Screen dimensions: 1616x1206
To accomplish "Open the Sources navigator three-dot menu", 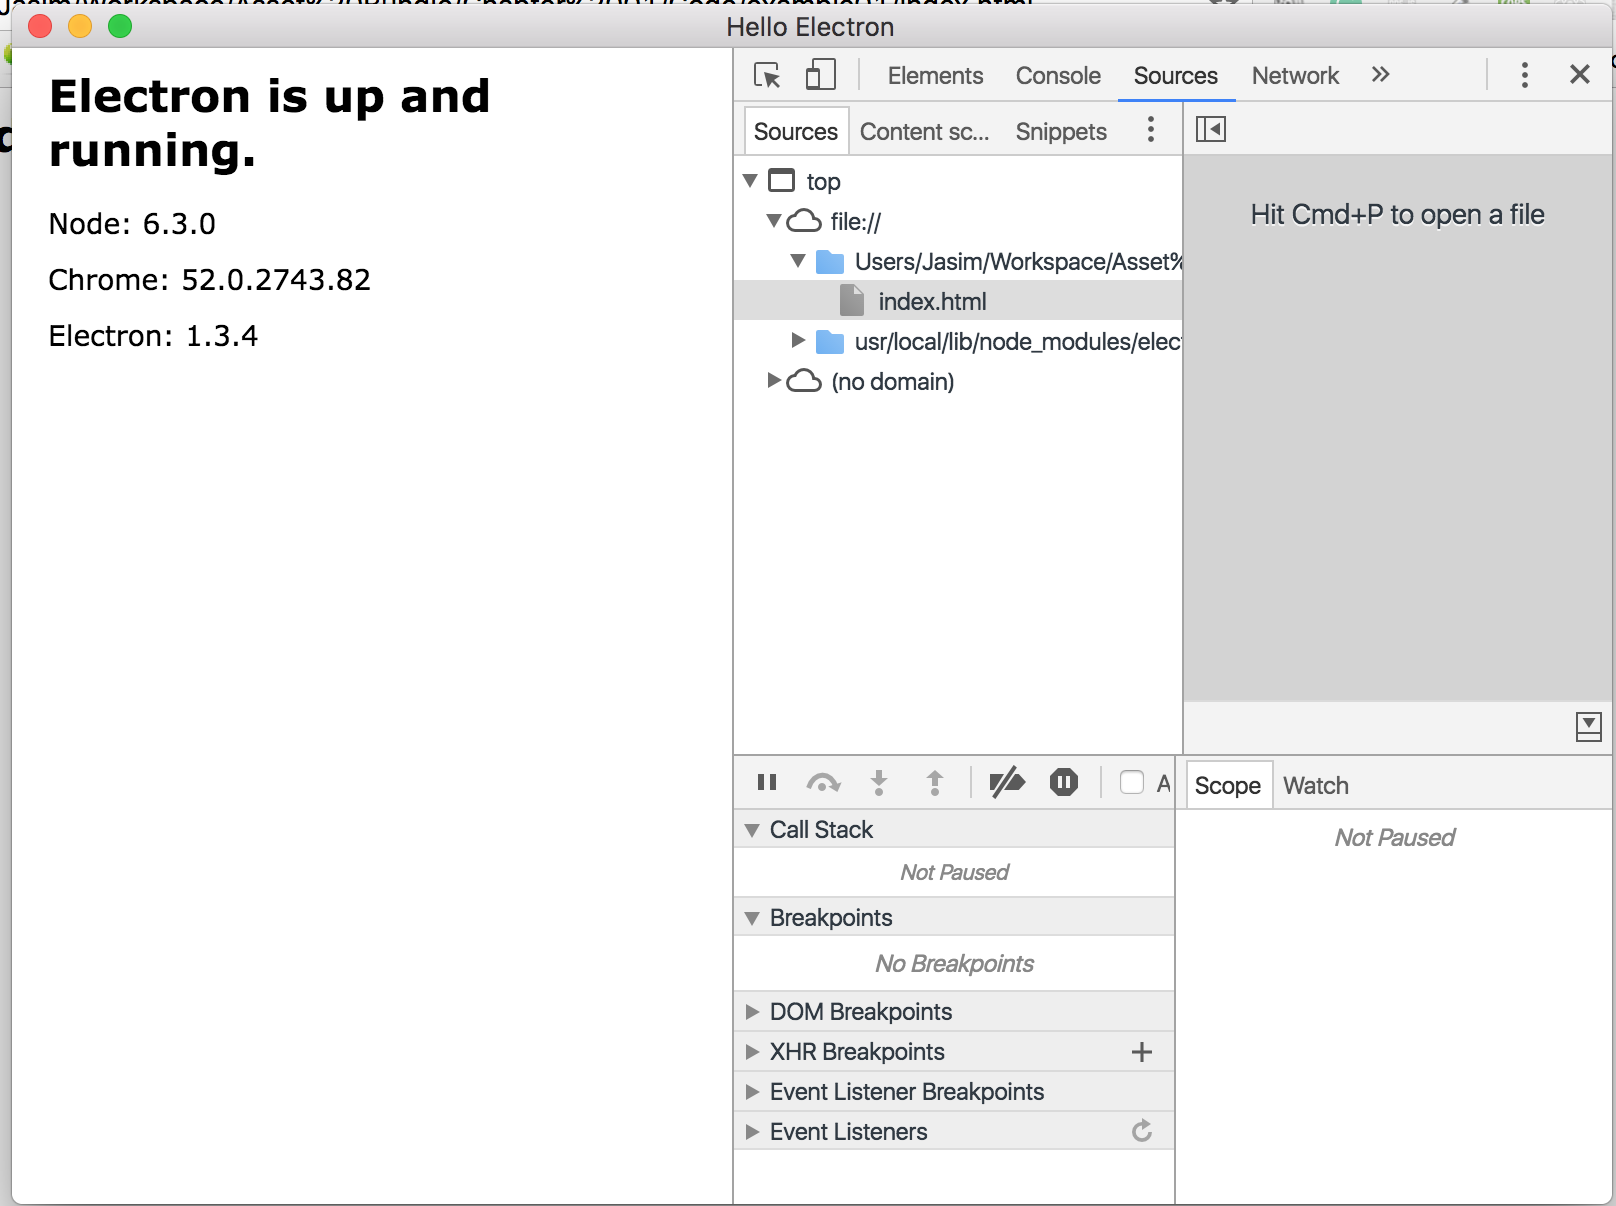I will coord(1151,129).
